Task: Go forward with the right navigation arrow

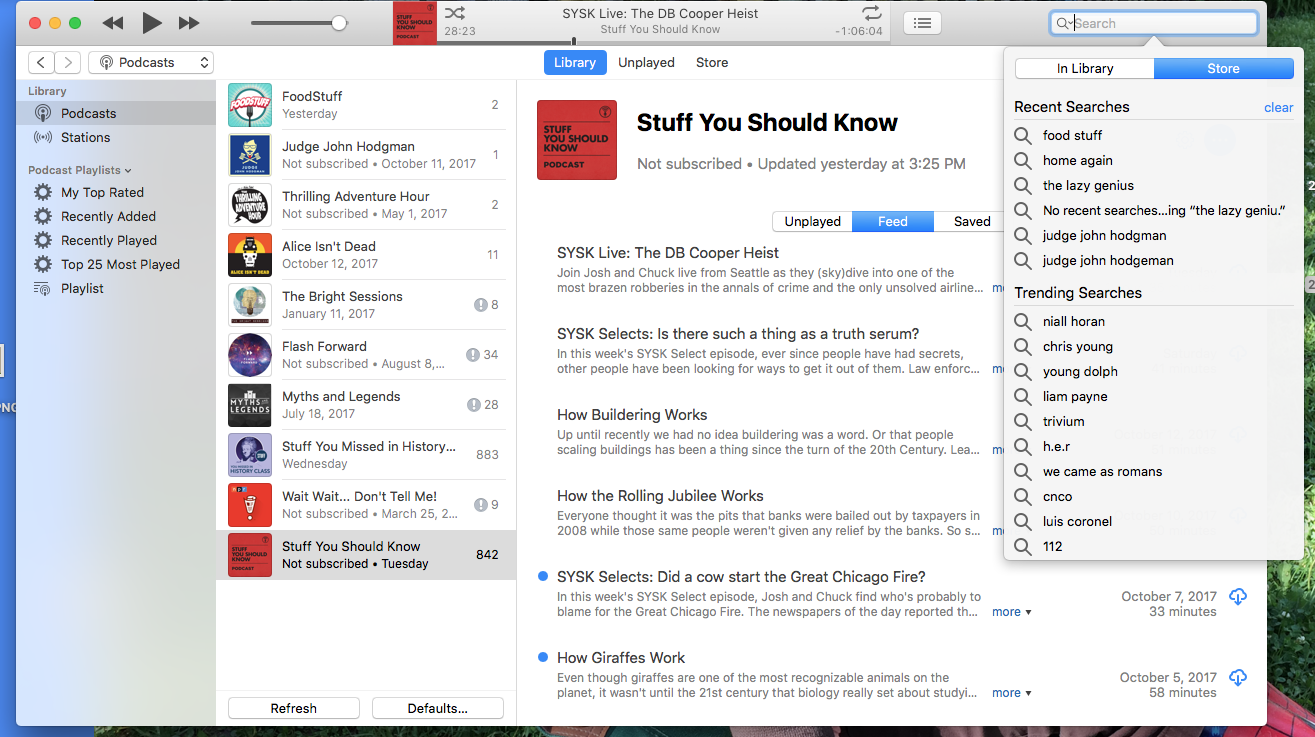Action: click(67, 62)
